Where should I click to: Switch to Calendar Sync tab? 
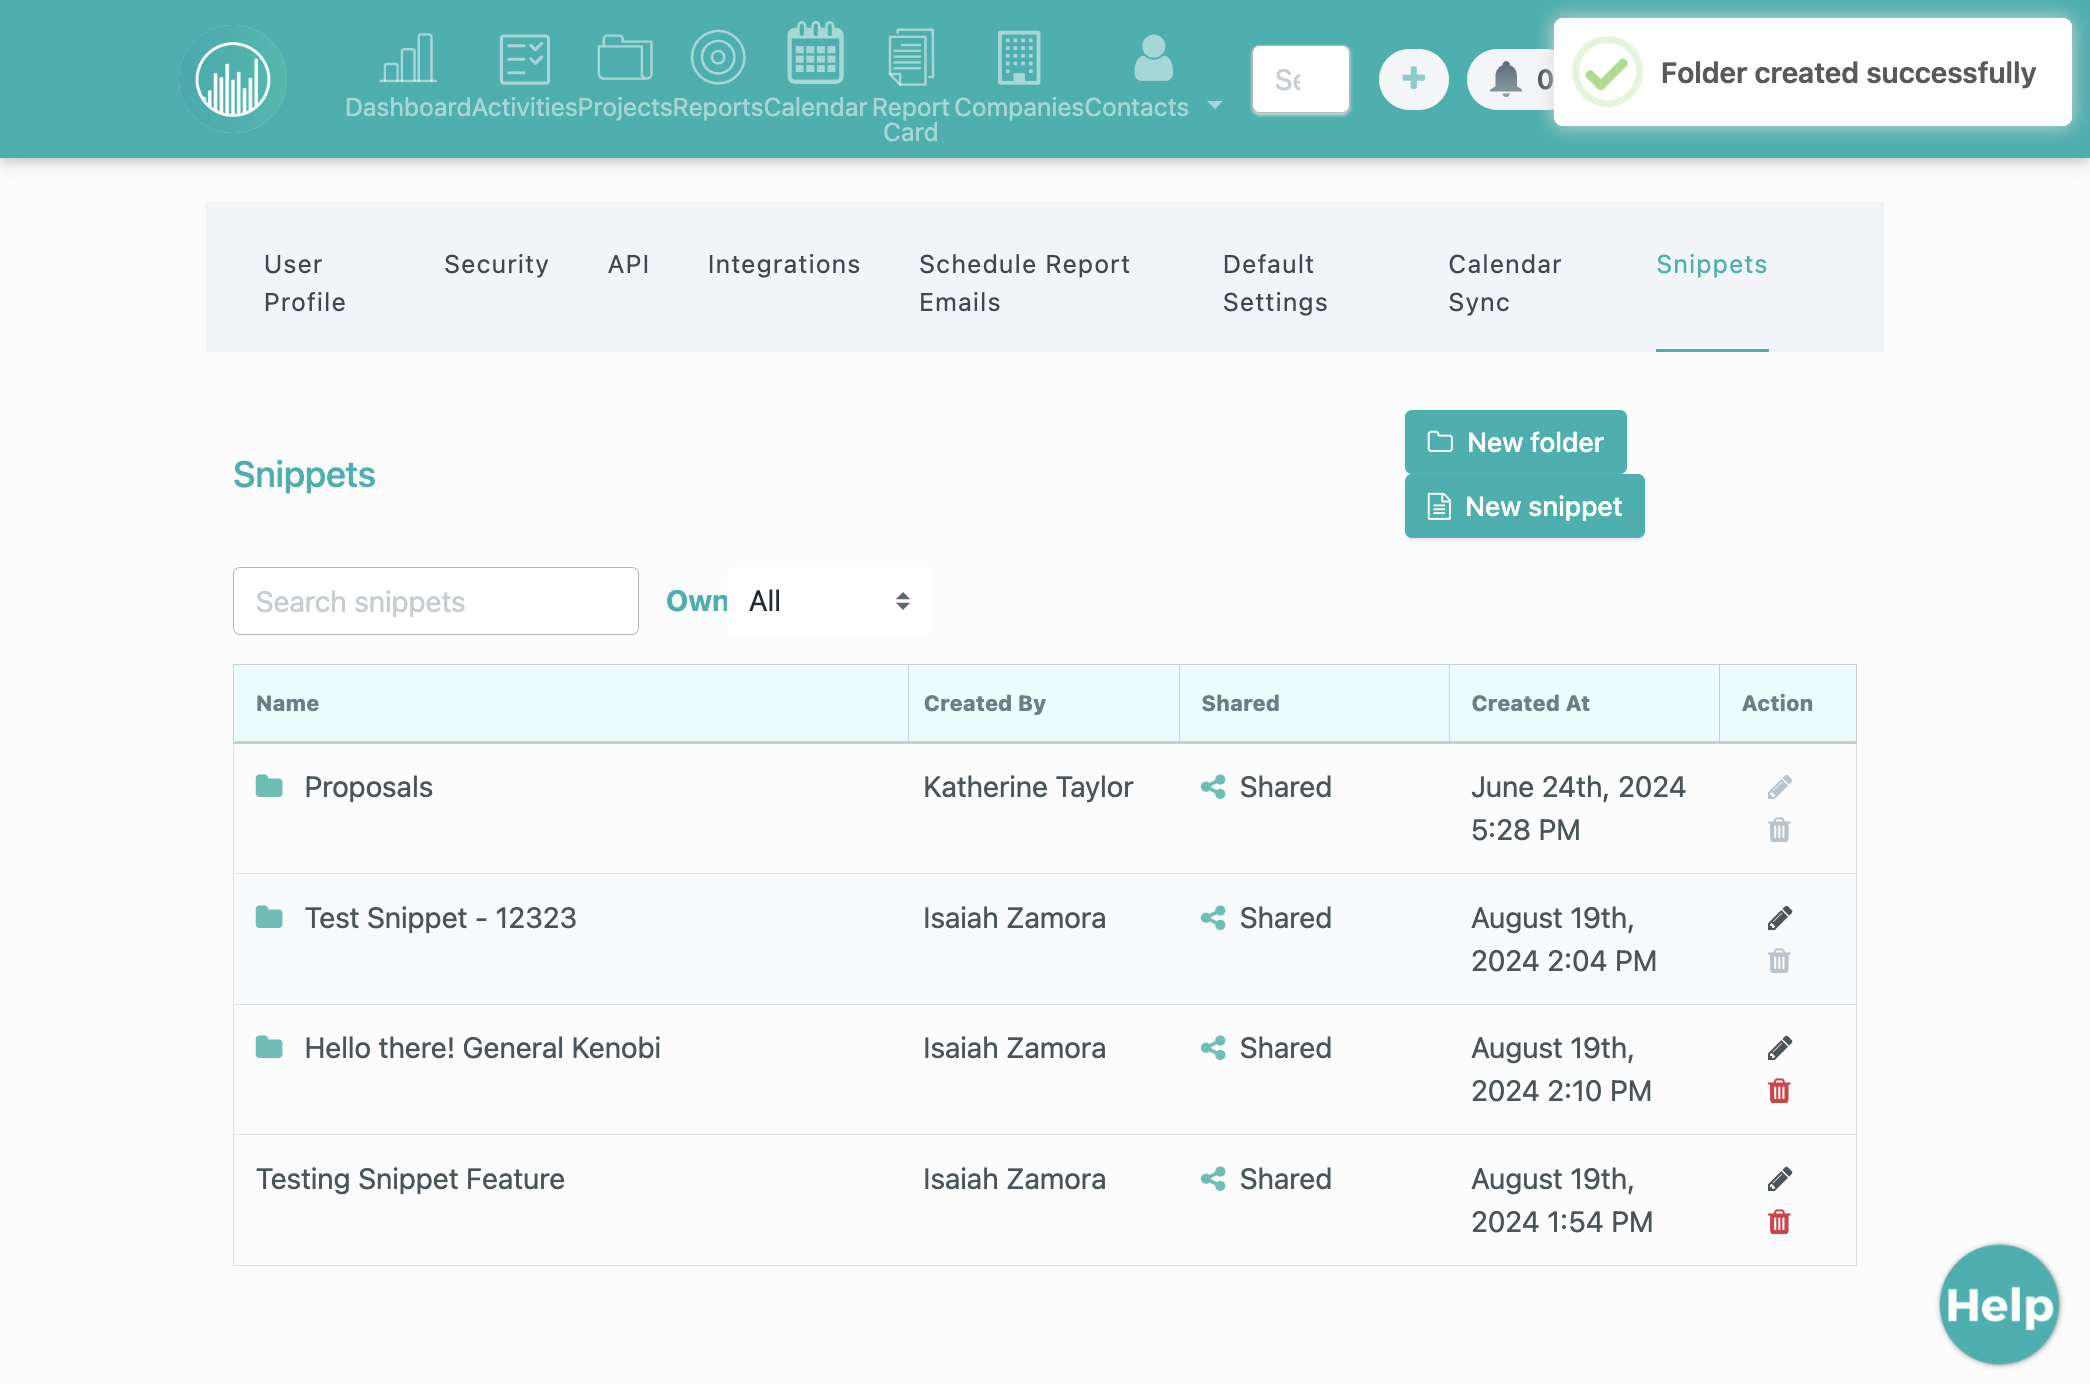1505,283
